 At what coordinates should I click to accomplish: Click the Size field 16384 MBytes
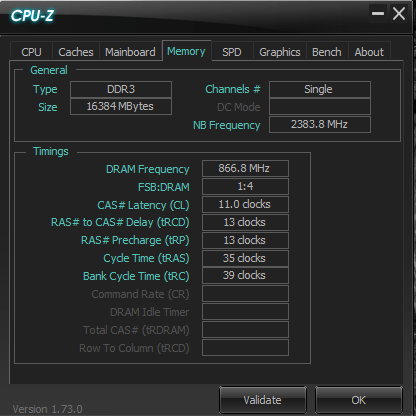[x=121, y=106]
